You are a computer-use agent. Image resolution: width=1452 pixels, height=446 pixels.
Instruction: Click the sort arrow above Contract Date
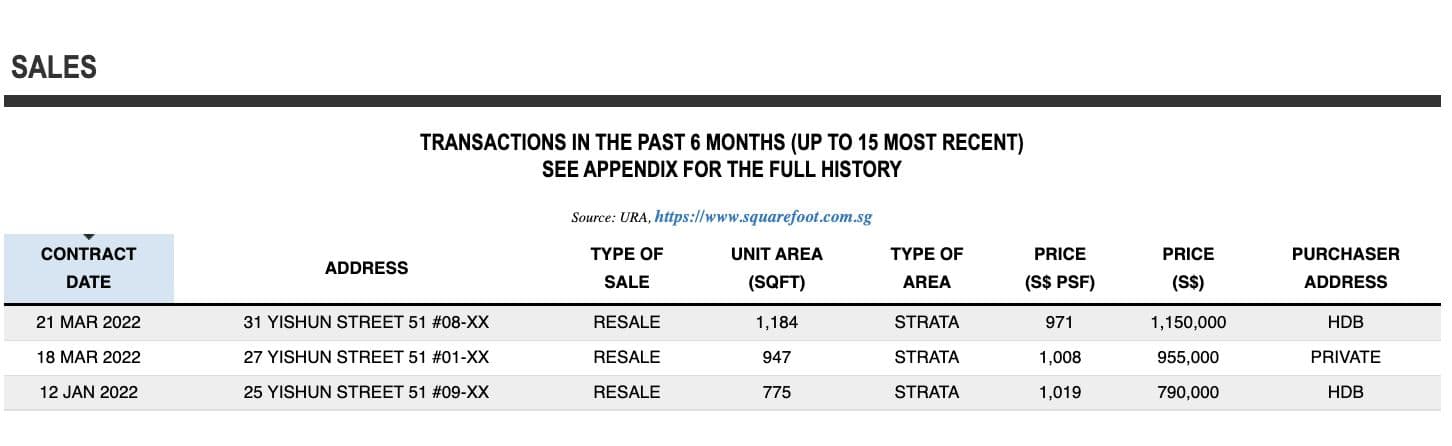89,238
